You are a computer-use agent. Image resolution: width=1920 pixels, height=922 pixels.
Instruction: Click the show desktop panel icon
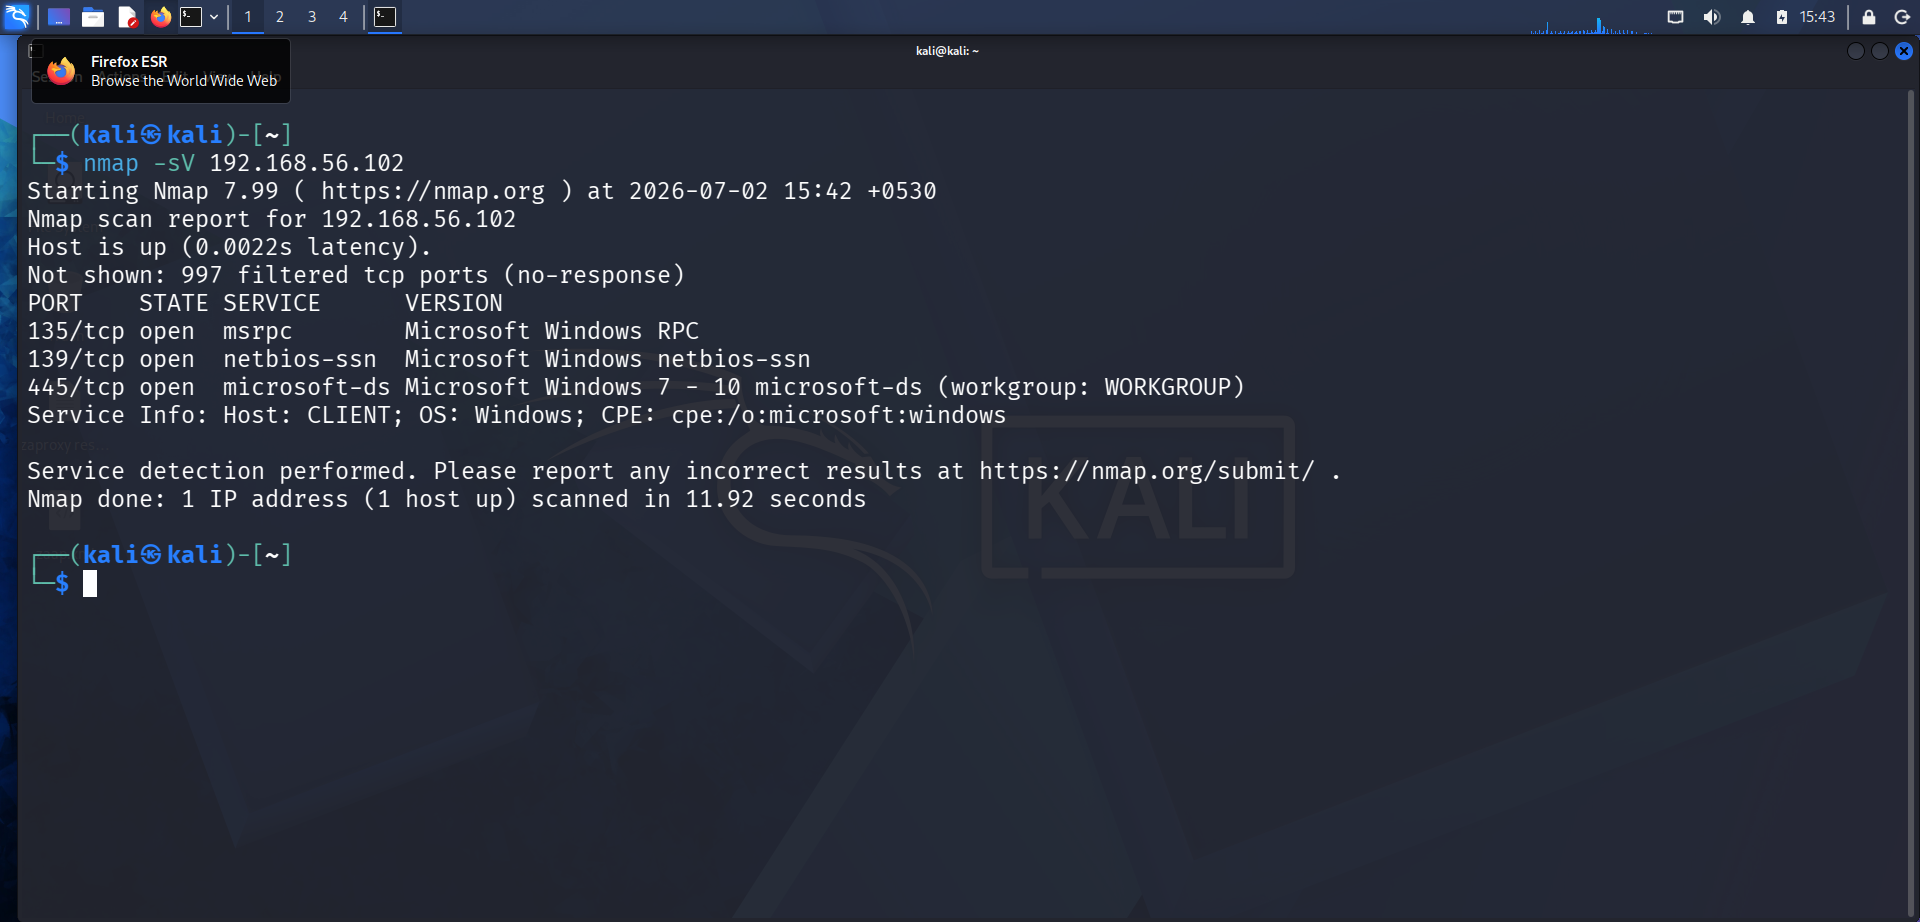59,17
